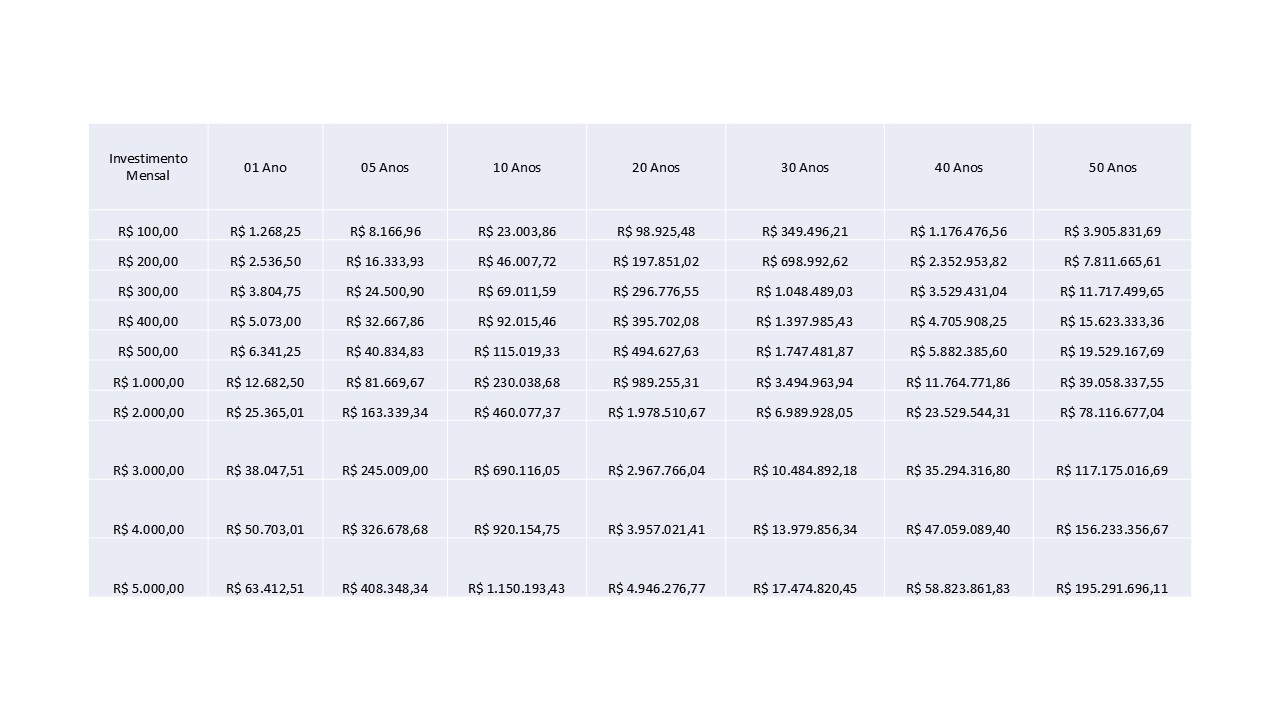Screen dimensions: 1280x720
Task: Click the "40 Anos" column header
Action: click(x=959, y=168)
